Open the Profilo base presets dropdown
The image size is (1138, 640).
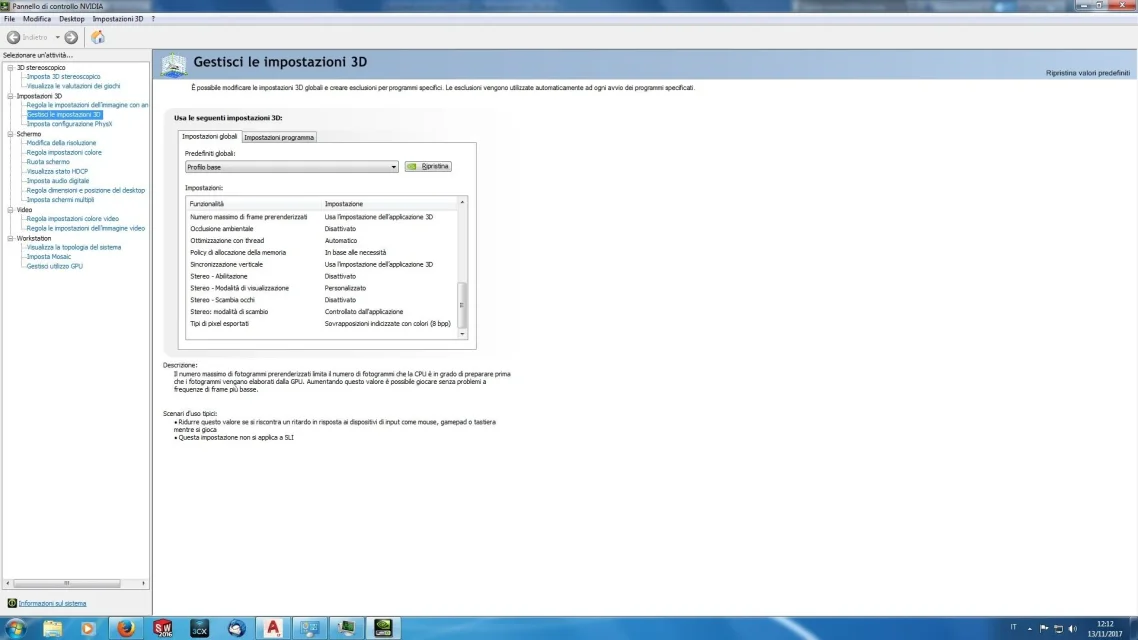[x=292, y=167]
